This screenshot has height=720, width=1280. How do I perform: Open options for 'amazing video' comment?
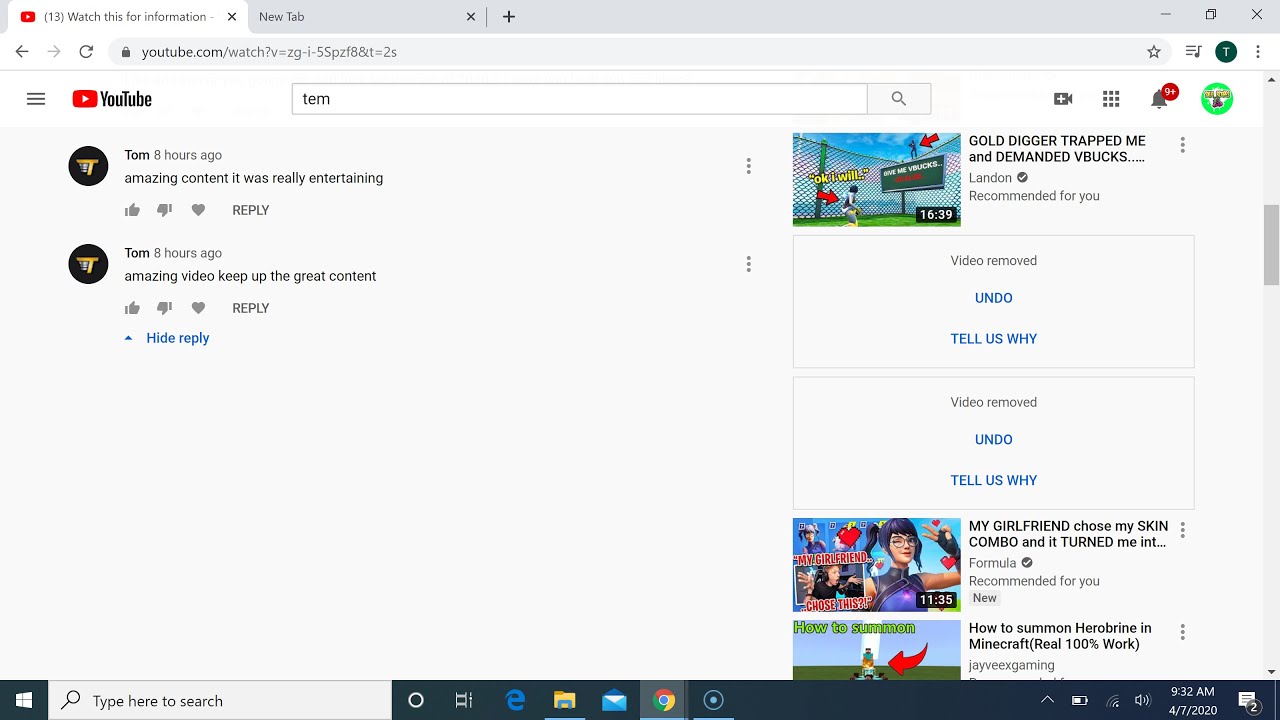748,264
